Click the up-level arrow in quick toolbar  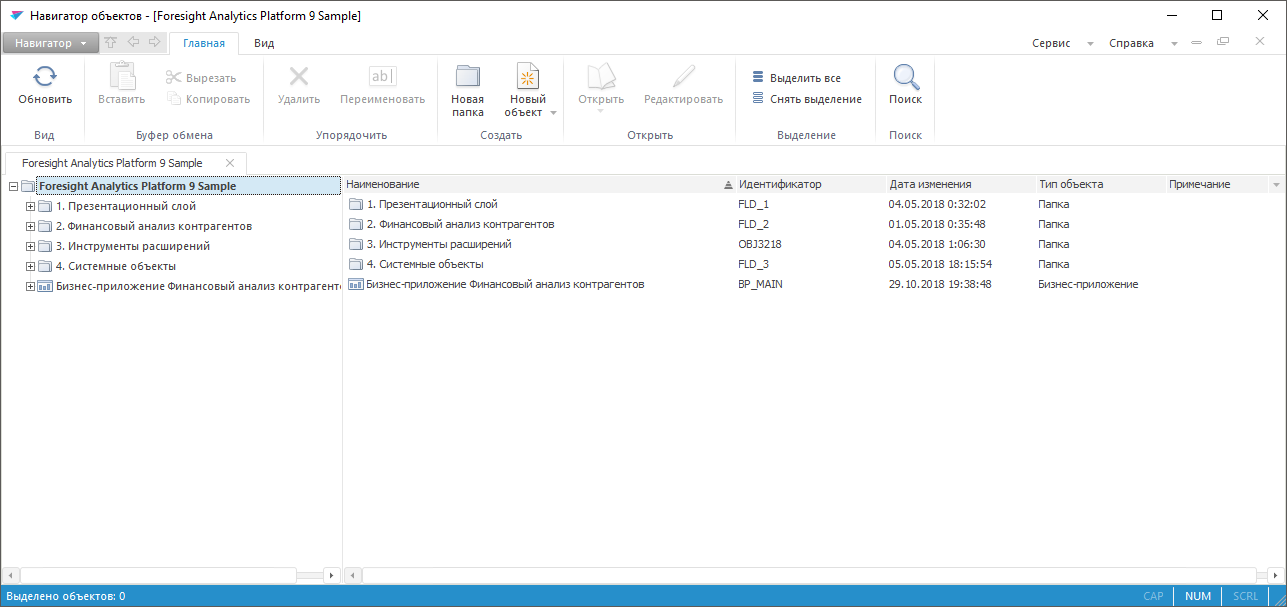pyautogui.click(x=111, y=43)
